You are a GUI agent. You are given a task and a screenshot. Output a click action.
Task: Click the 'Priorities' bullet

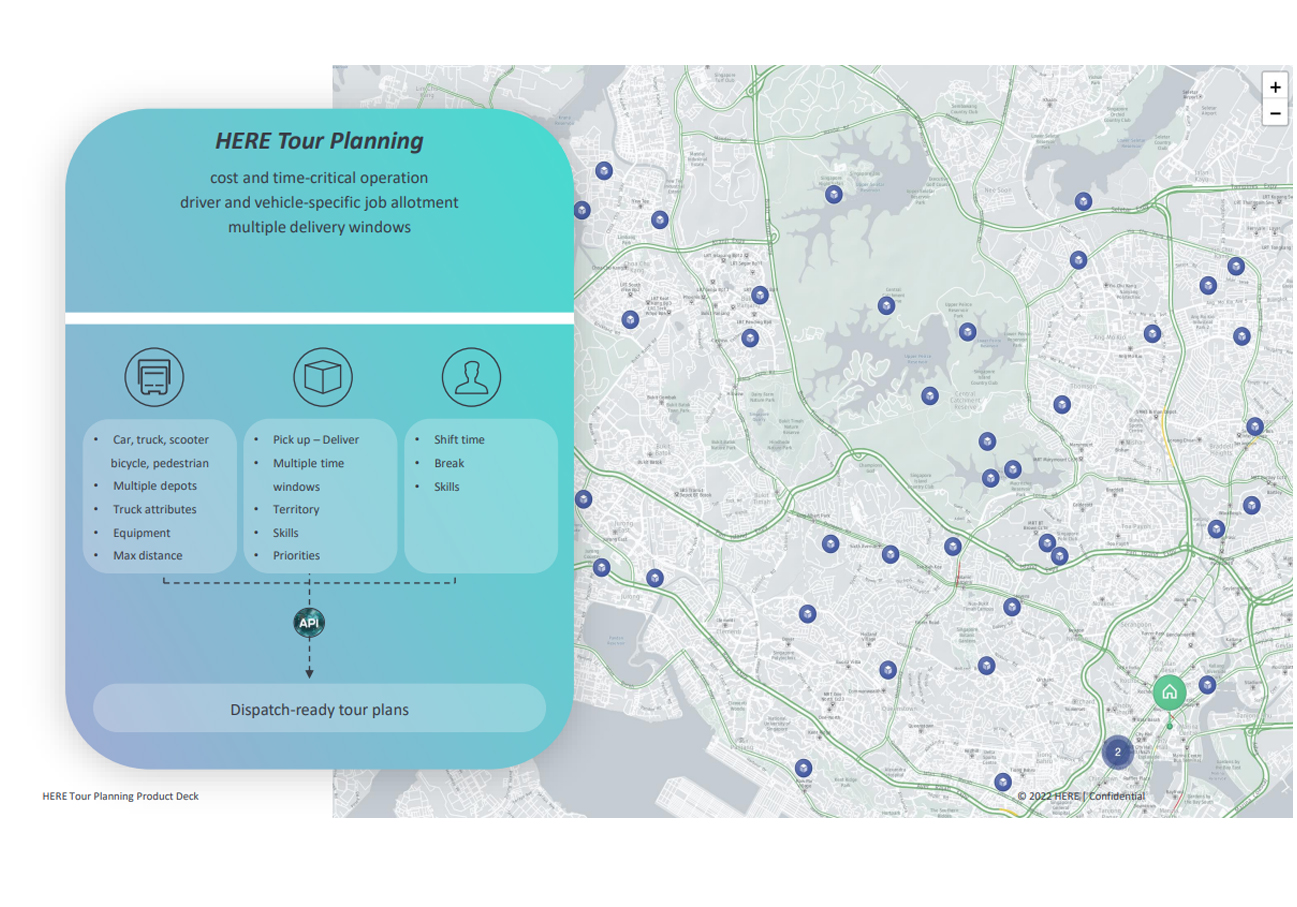[x=296, y=556]
